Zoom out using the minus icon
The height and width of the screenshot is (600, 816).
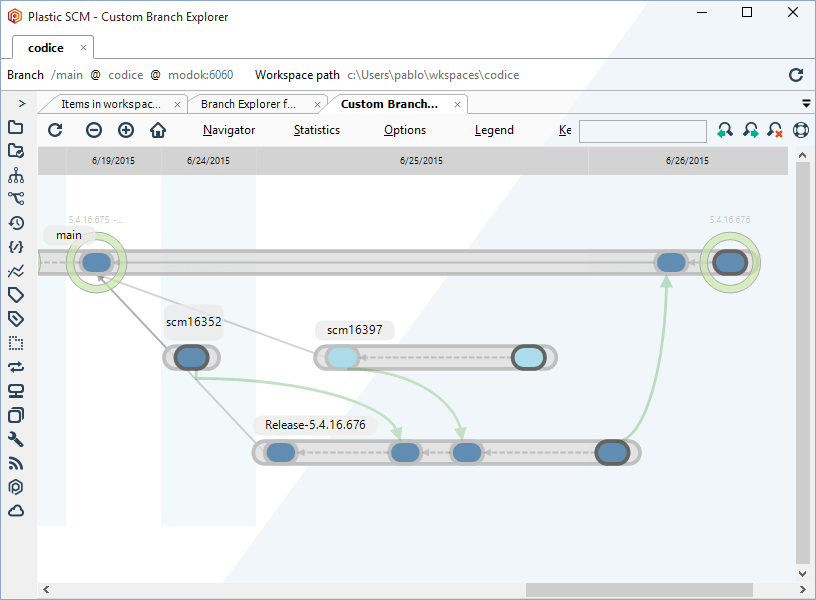coord(93,130)
